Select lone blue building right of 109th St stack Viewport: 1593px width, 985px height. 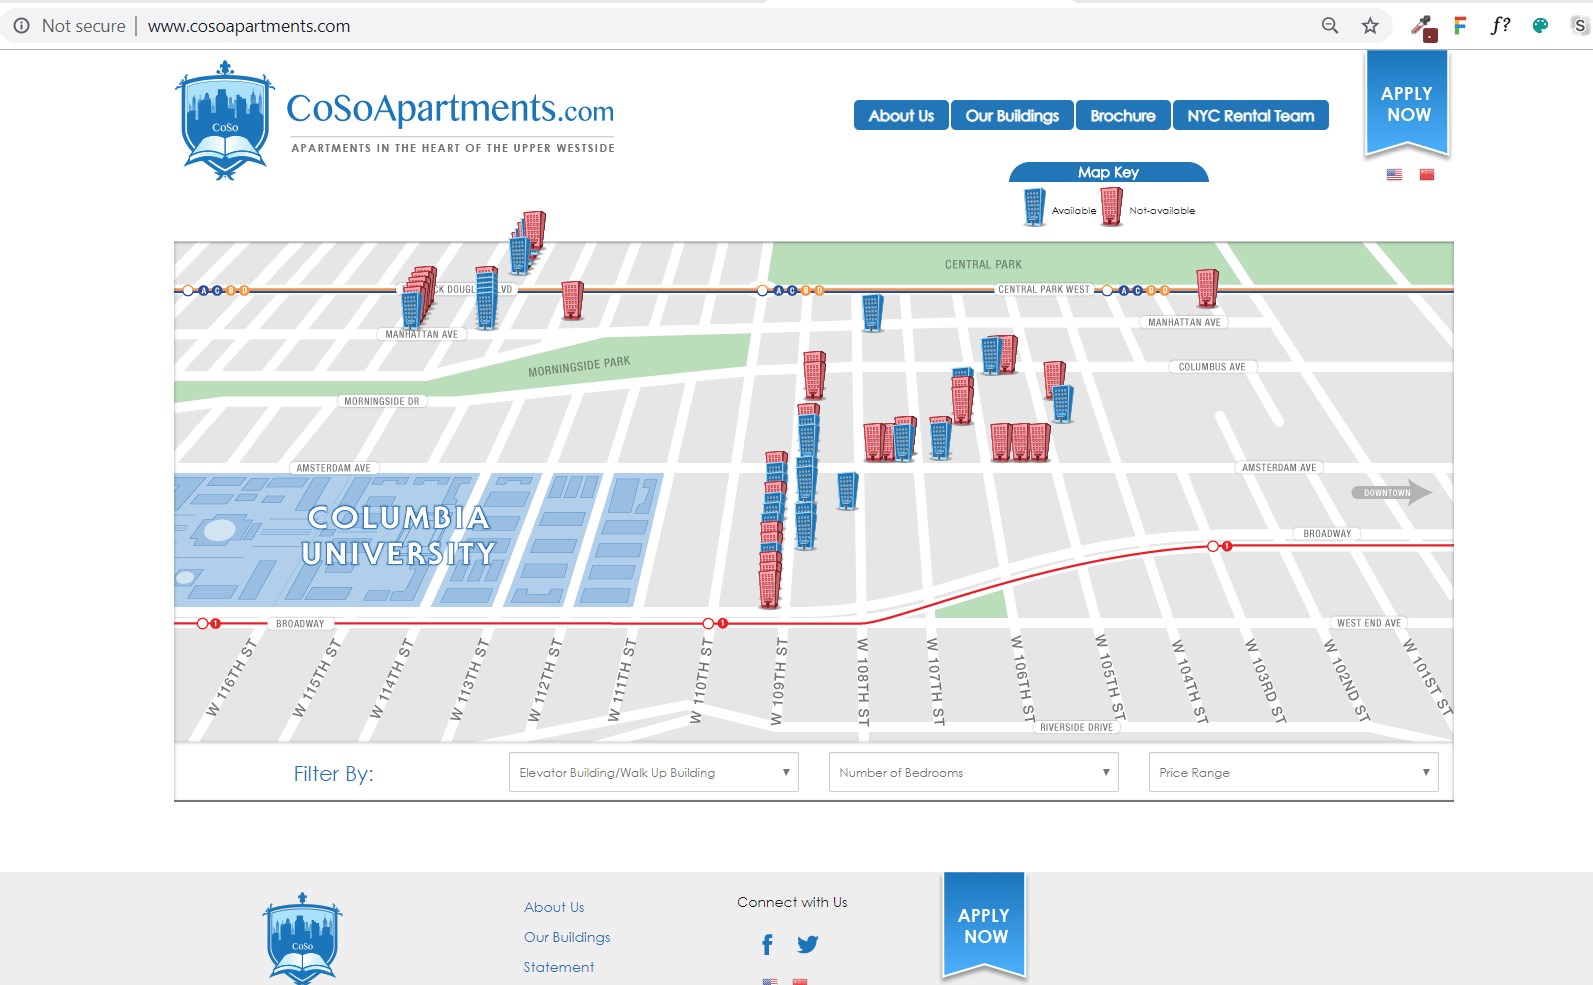click(847, 490)
